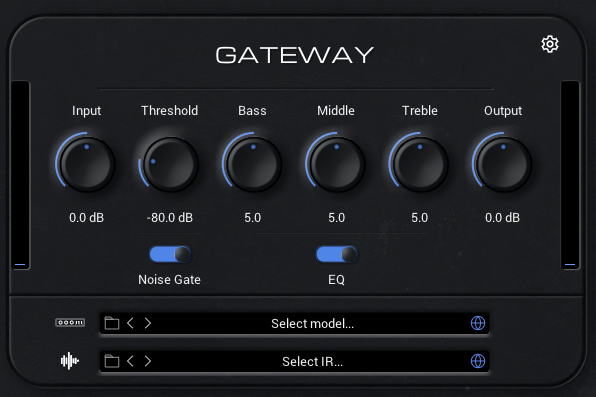The image size is (596, 397).
Task: Open the IR folder browser icon
Action: coord(112,361)
